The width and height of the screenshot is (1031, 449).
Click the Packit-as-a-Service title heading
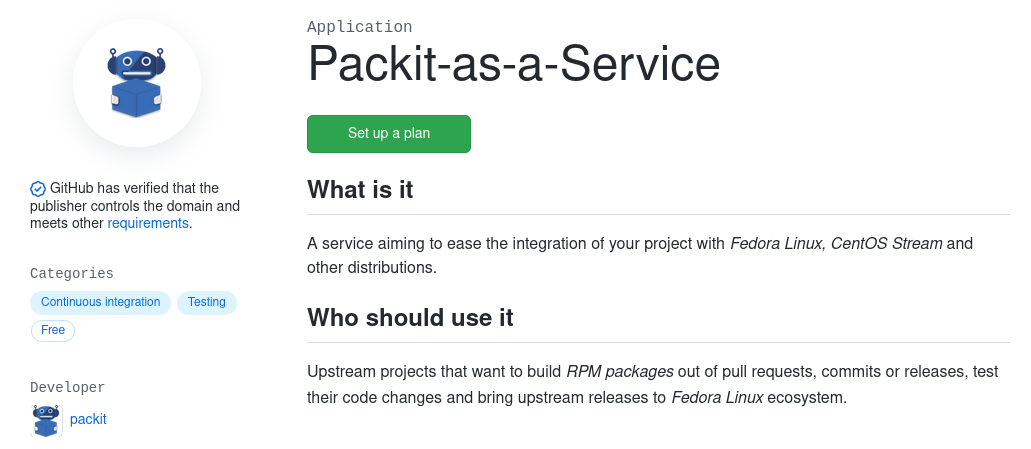tap(513, 64)
